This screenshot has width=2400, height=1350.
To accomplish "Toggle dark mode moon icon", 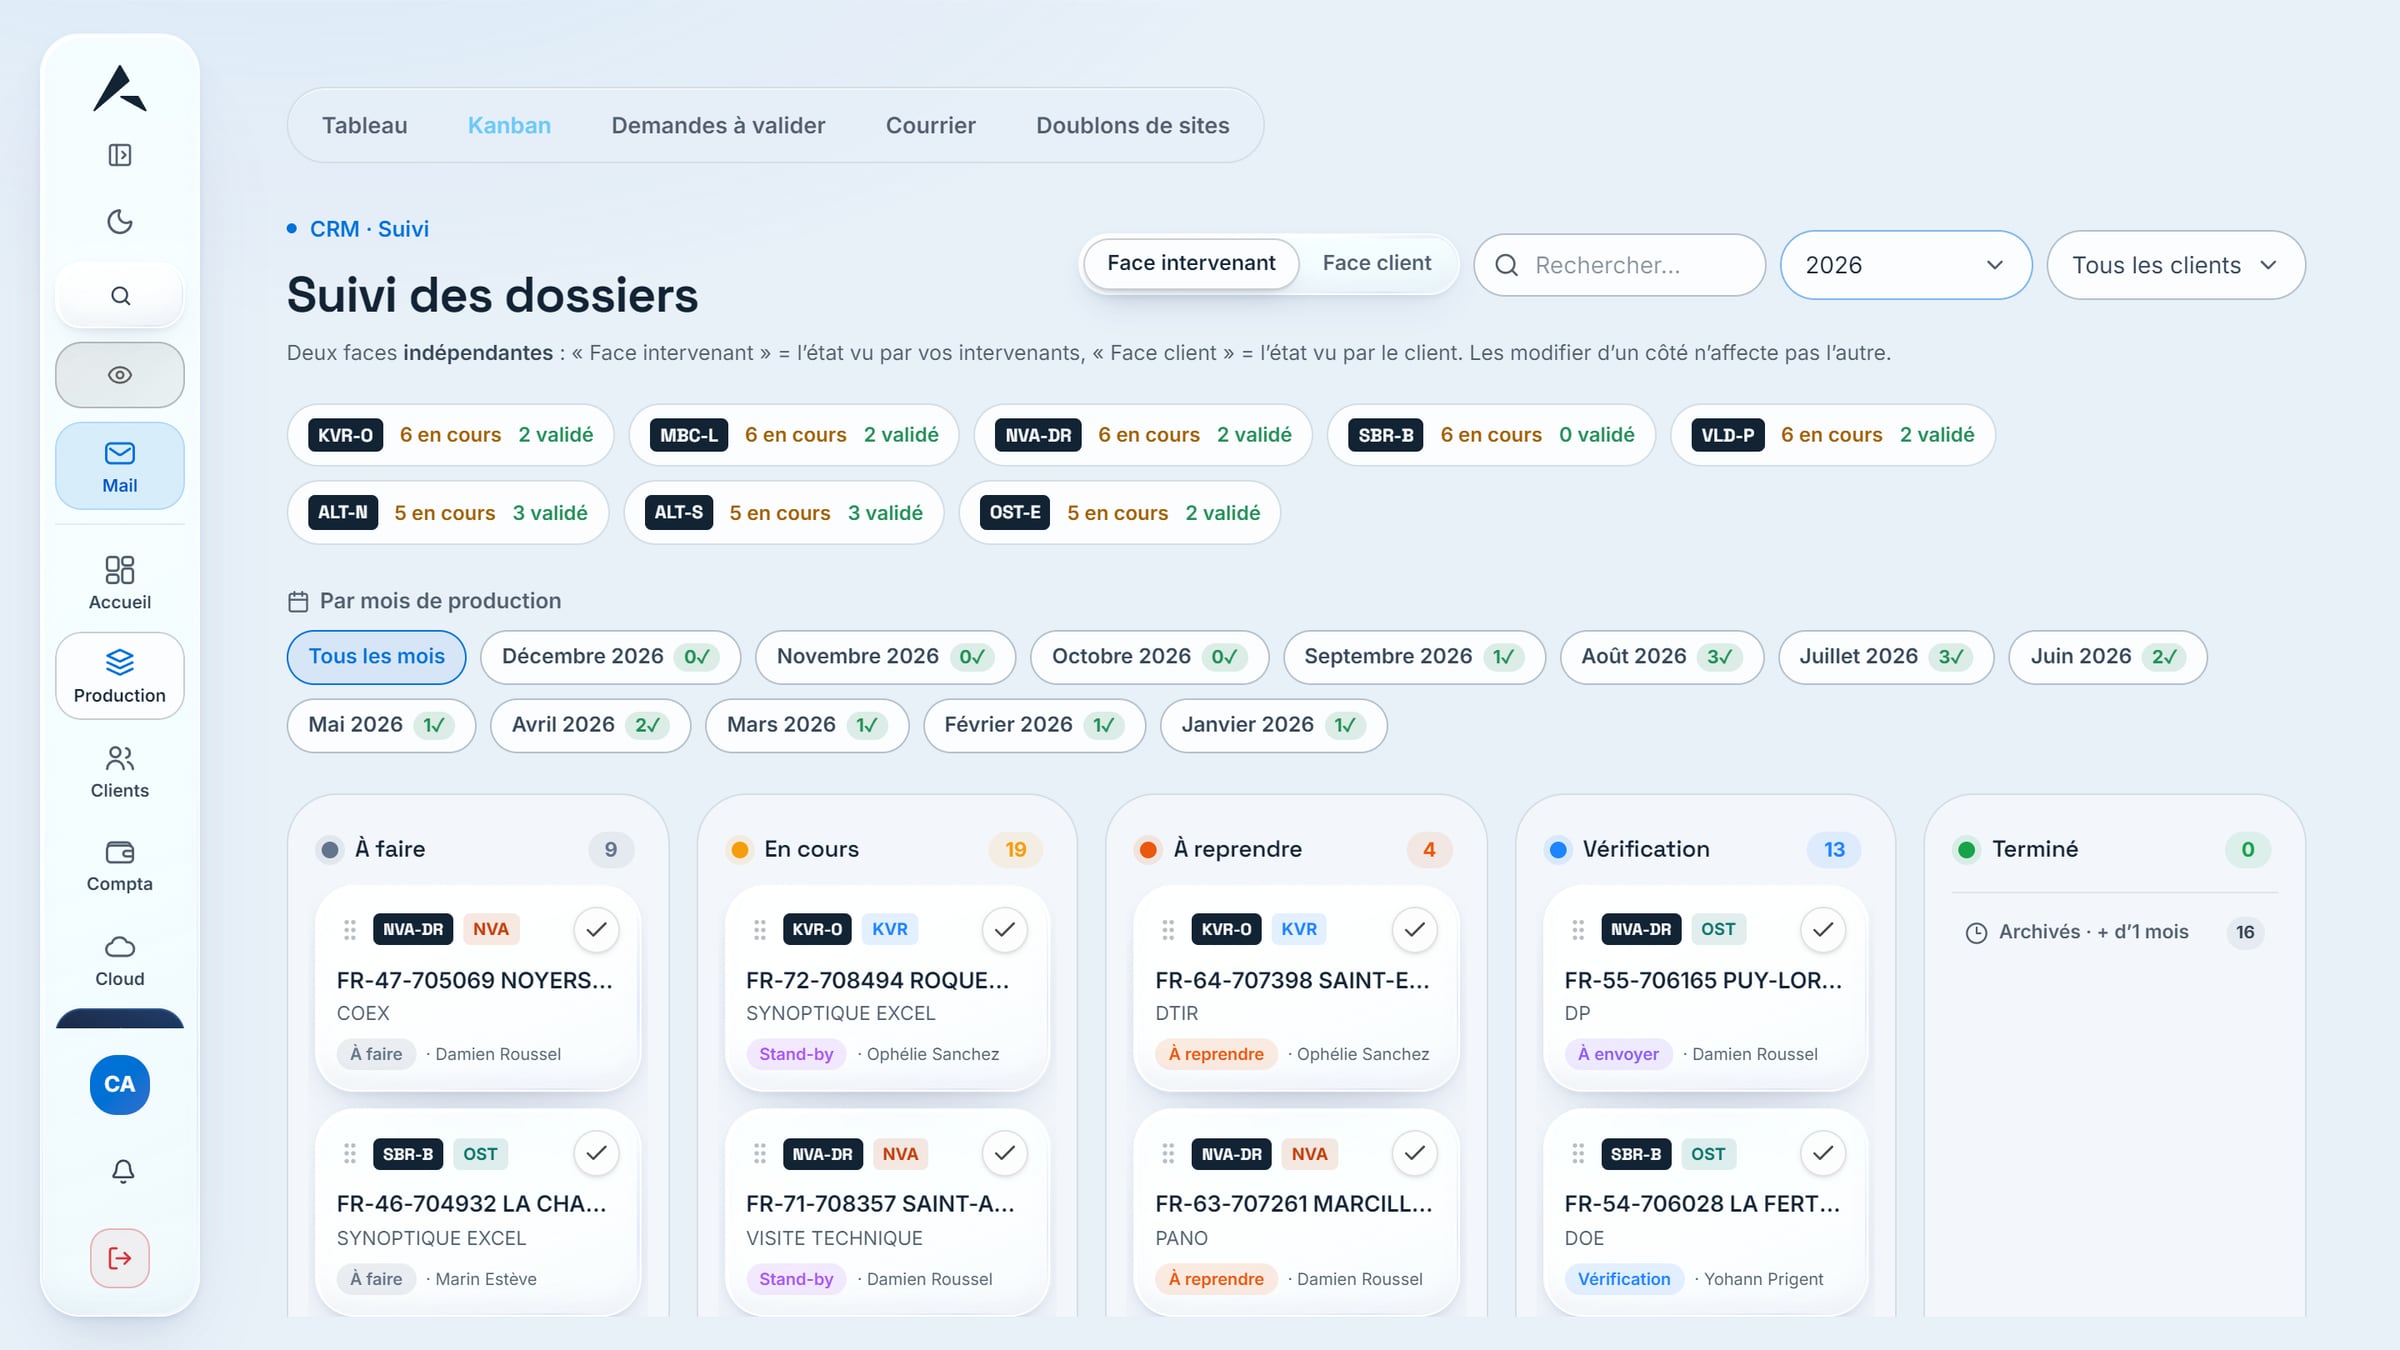I will coord(120,221).
